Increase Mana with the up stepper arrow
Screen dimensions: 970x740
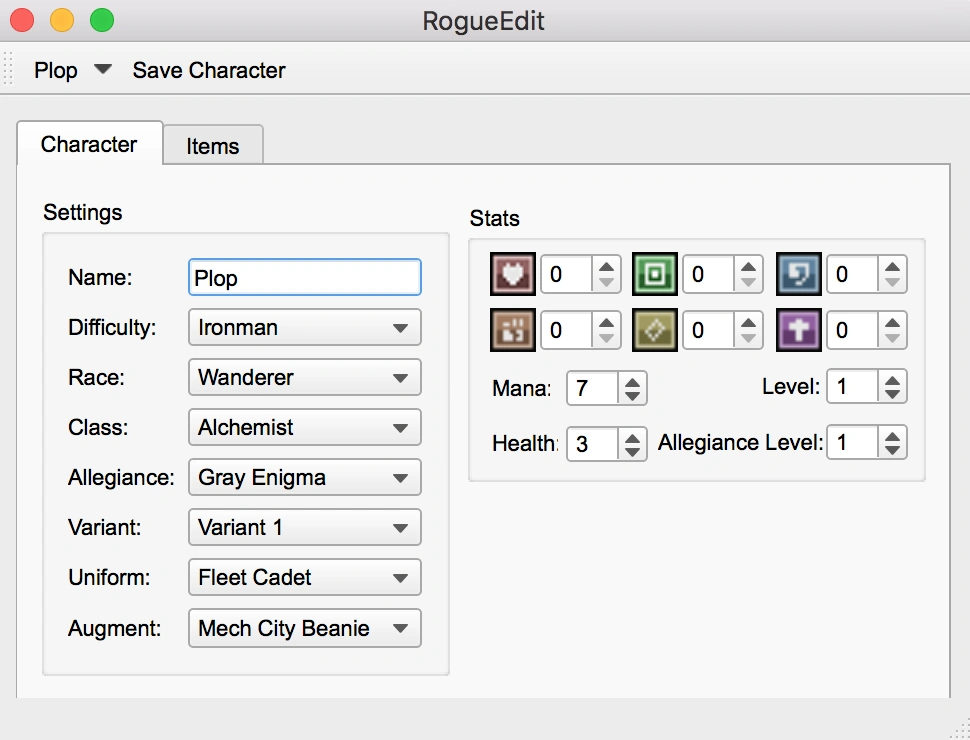(x=632, y=381)
